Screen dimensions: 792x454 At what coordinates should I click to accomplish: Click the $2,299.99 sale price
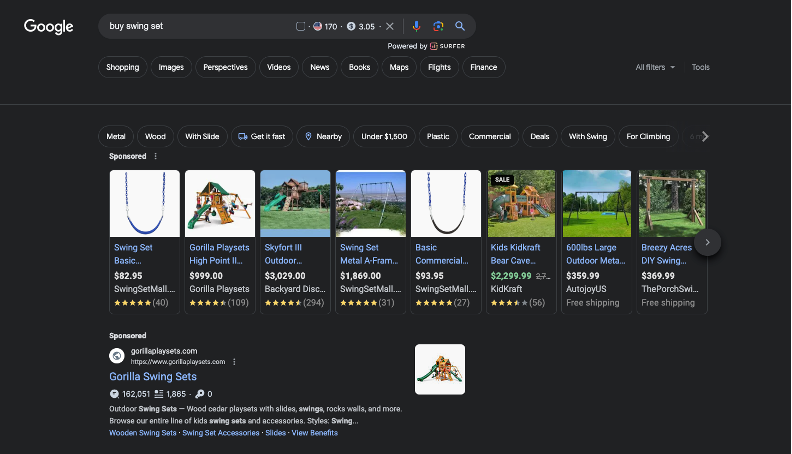[x=511, y=276]
